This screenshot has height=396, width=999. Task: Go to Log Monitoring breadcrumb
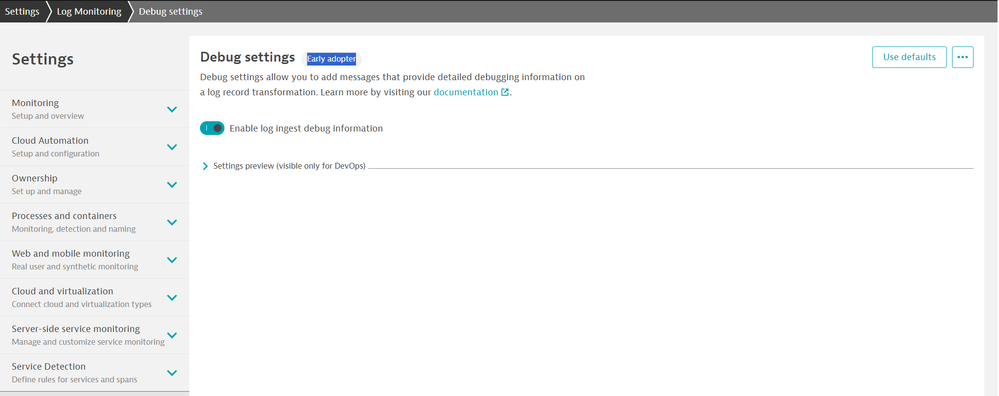(x=89, y=11)
